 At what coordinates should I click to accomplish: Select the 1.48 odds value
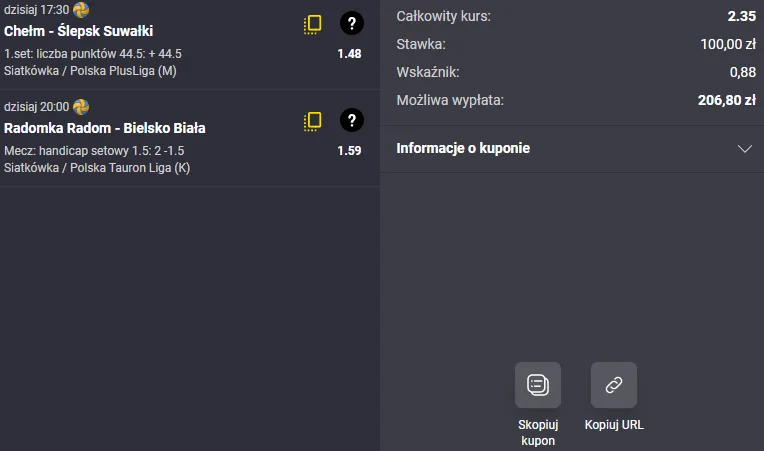point(349,53)
